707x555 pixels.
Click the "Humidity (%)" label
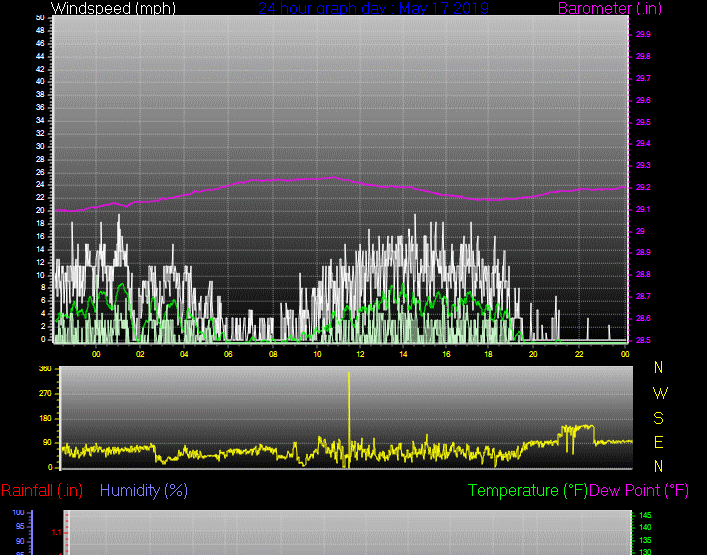(x=144, y=490)
